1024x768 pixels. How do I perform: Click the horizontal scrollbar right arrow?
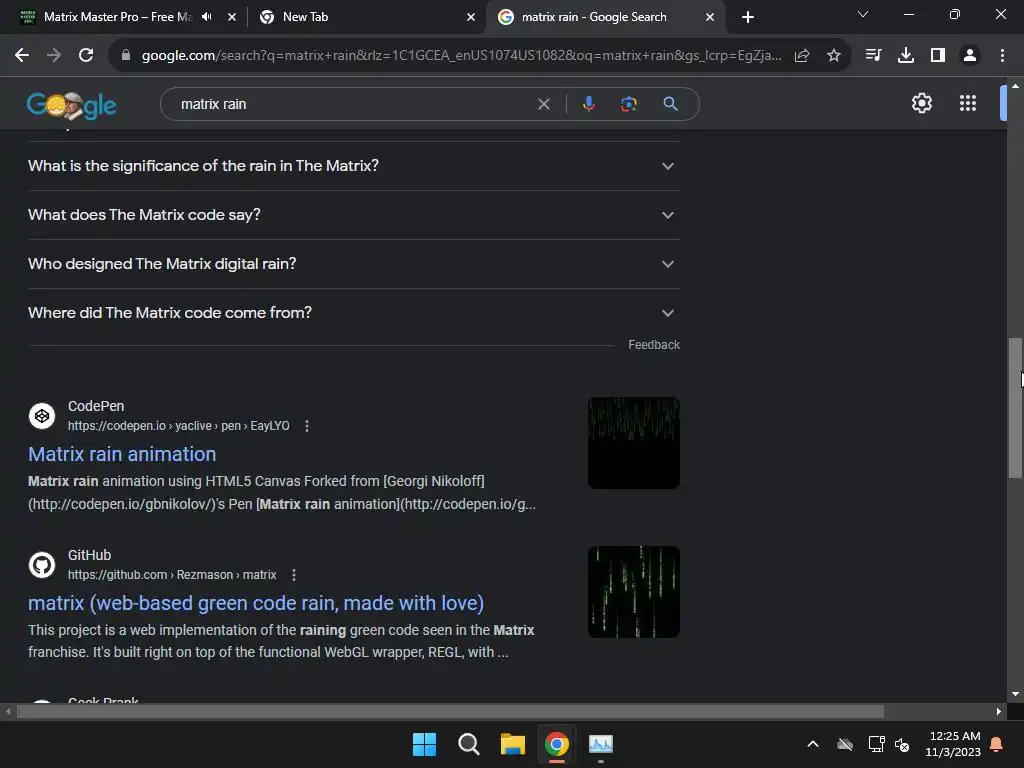pyautogui.click(x=999, y=711)
